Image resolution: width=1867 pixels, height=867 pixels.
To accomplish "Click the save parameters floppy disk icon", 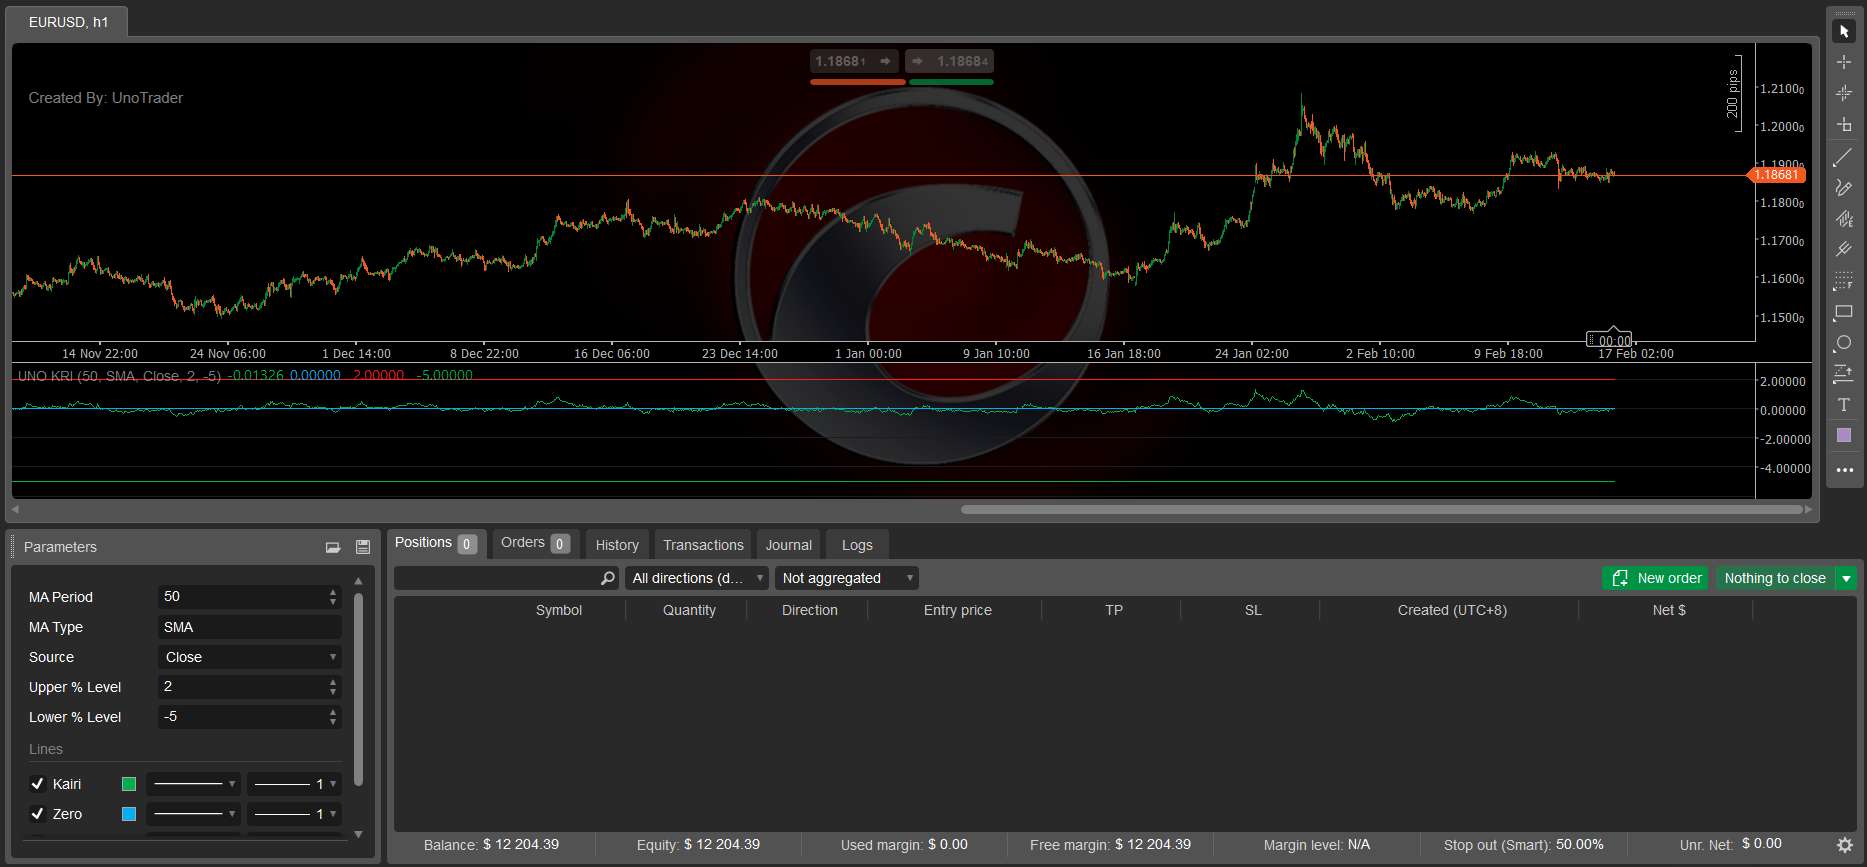I will 363,547.
